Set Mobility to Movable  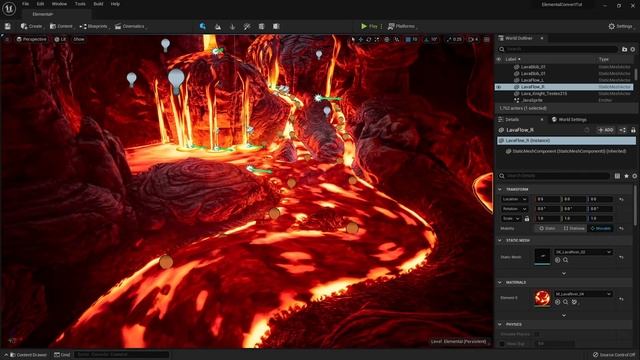pyautogui.click(x=601, y=228)
